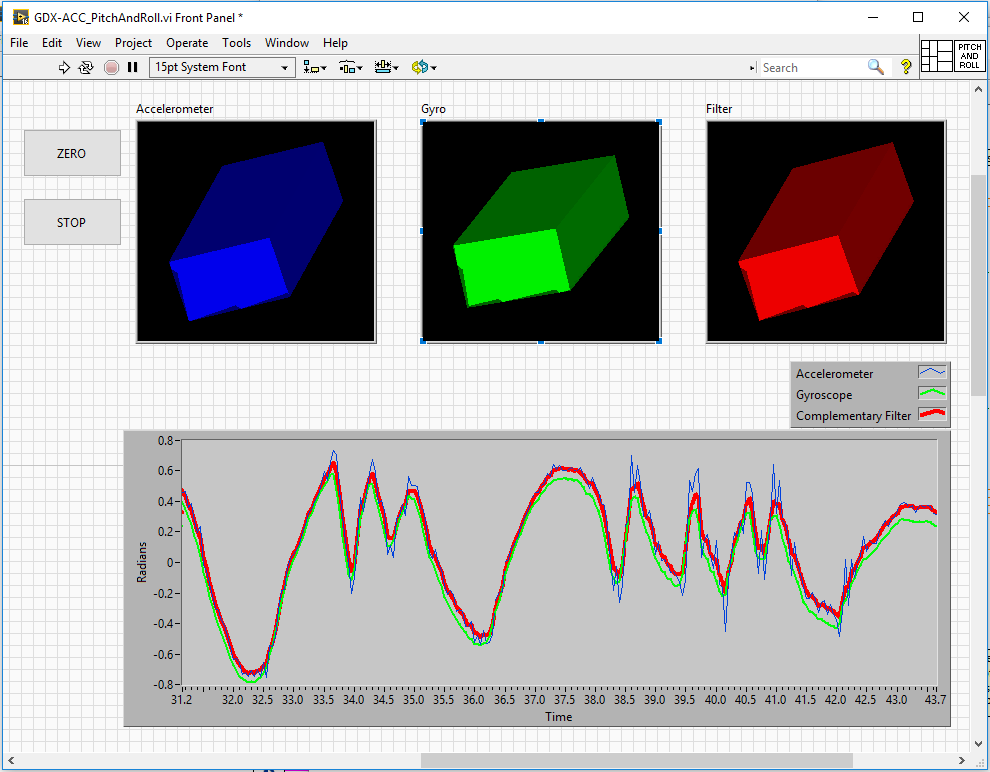990x772 pixels.
Task: Click the yellow context help question mark
Action: click(906, 67)
